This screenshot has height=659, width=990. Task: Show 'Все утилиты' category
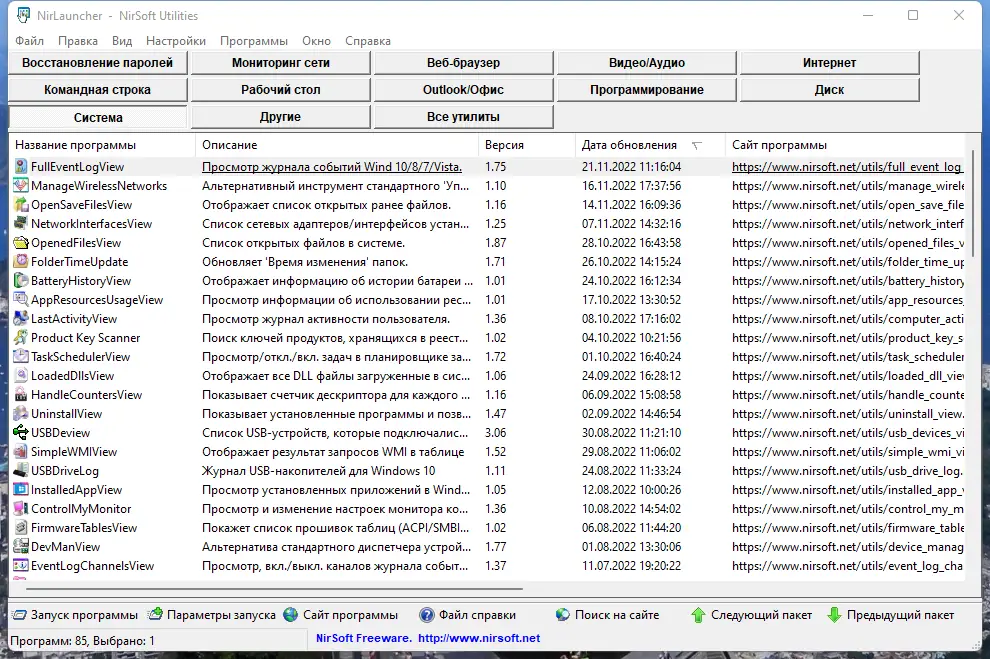tap(463, 117)
